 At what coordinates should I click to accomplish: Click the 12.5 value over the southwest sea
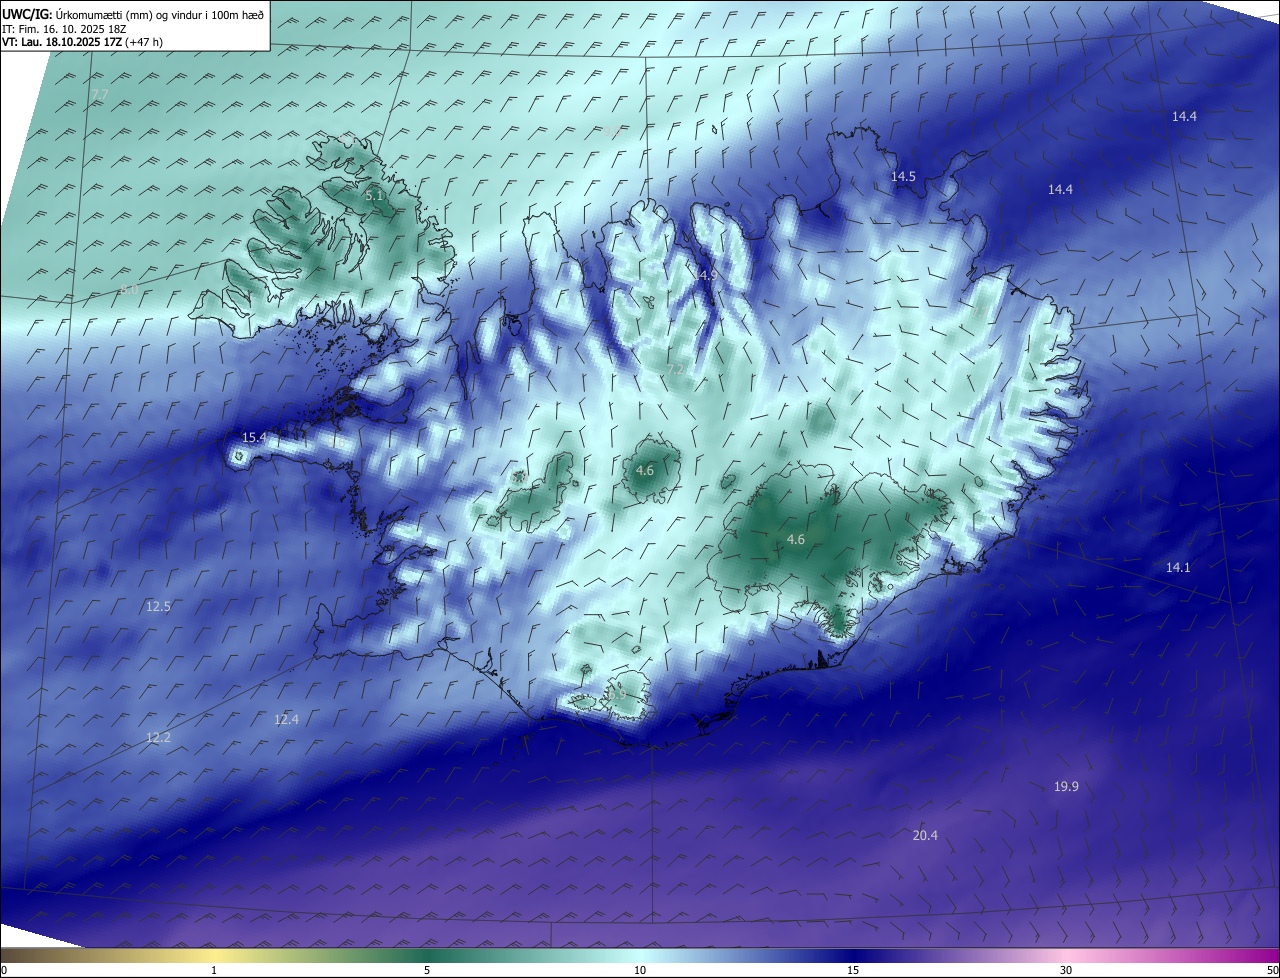(158, 606)
